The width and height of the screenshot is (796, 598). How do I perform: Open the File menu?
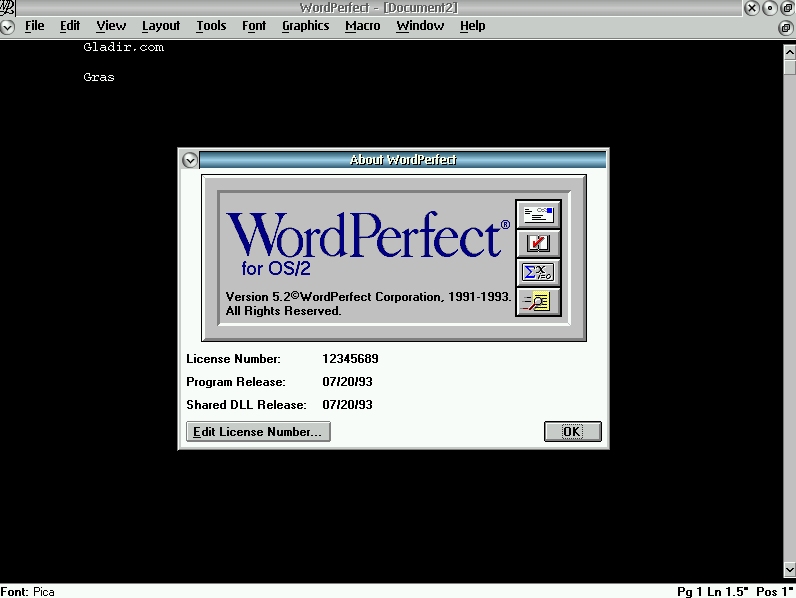35,26
